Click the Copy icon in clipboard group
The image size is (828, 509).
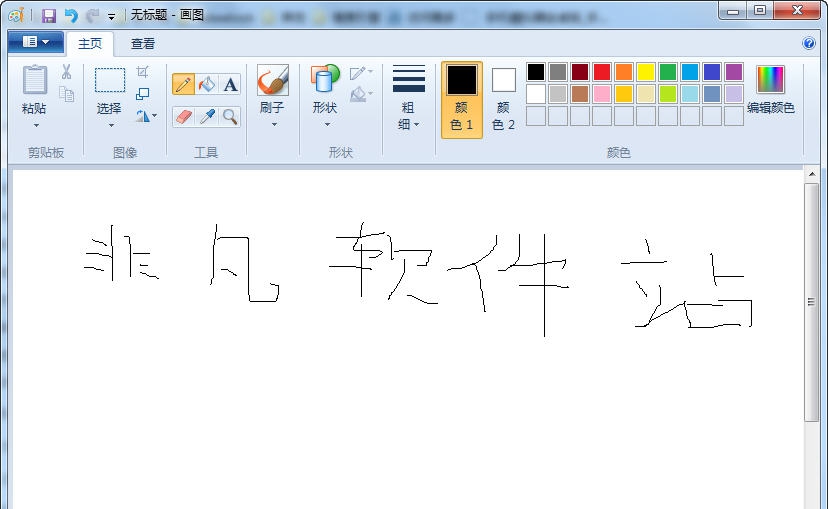66,94
